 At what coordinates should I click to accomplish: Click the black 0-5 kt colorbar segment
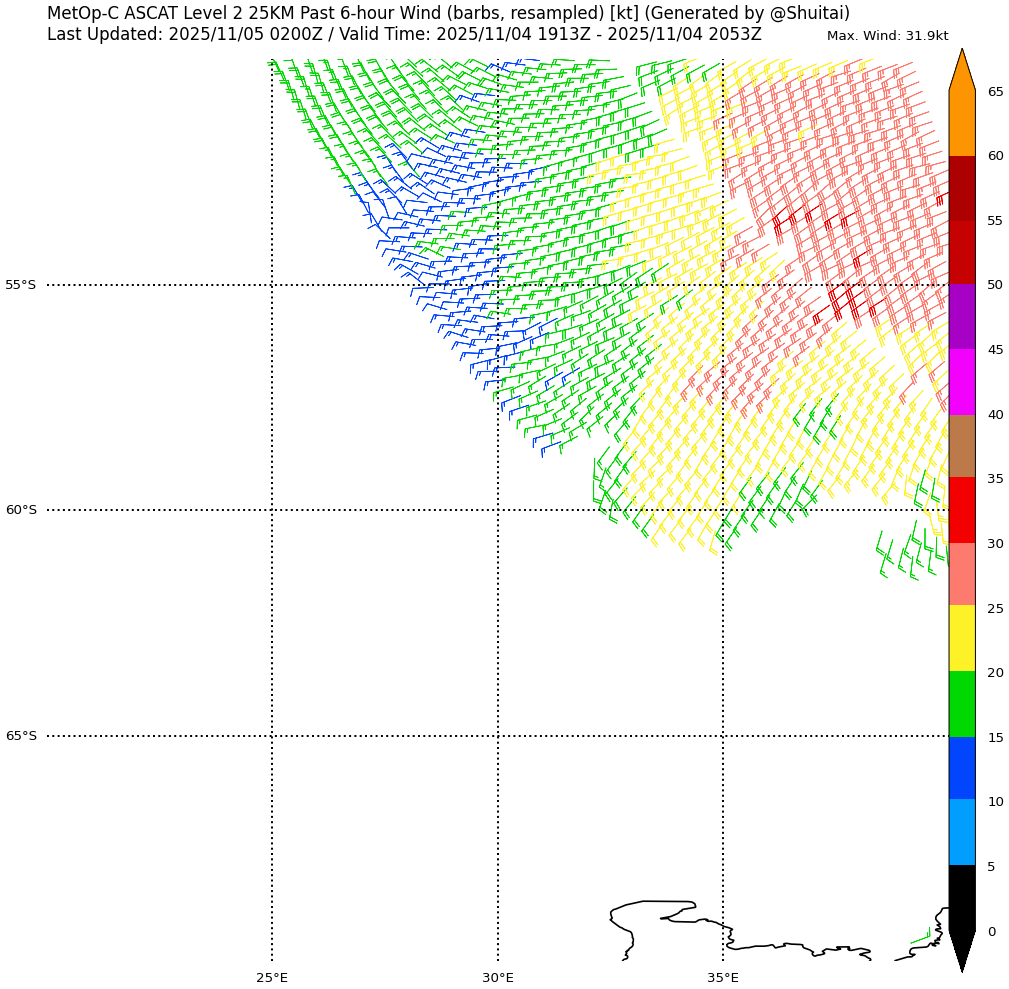coord(961,897)
